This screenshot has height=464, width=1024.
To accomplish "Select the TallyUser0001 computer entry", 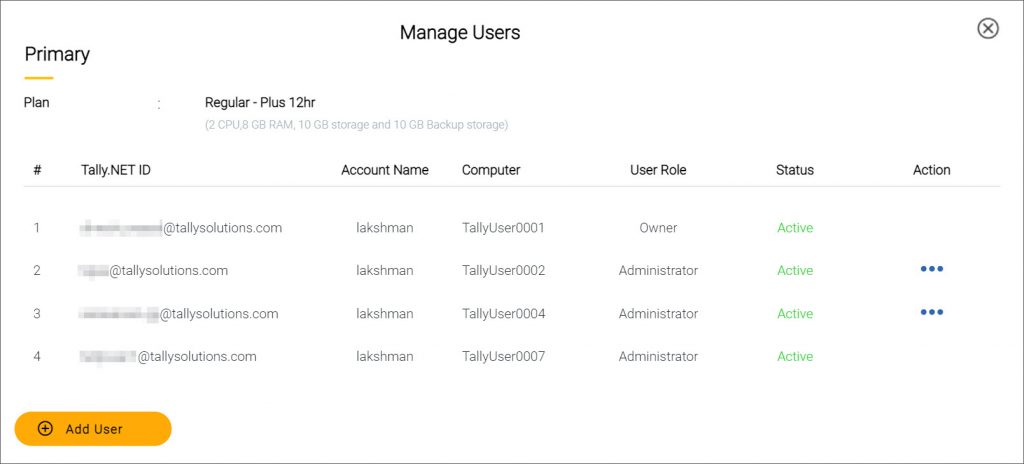I will click(x=503, y=228).
